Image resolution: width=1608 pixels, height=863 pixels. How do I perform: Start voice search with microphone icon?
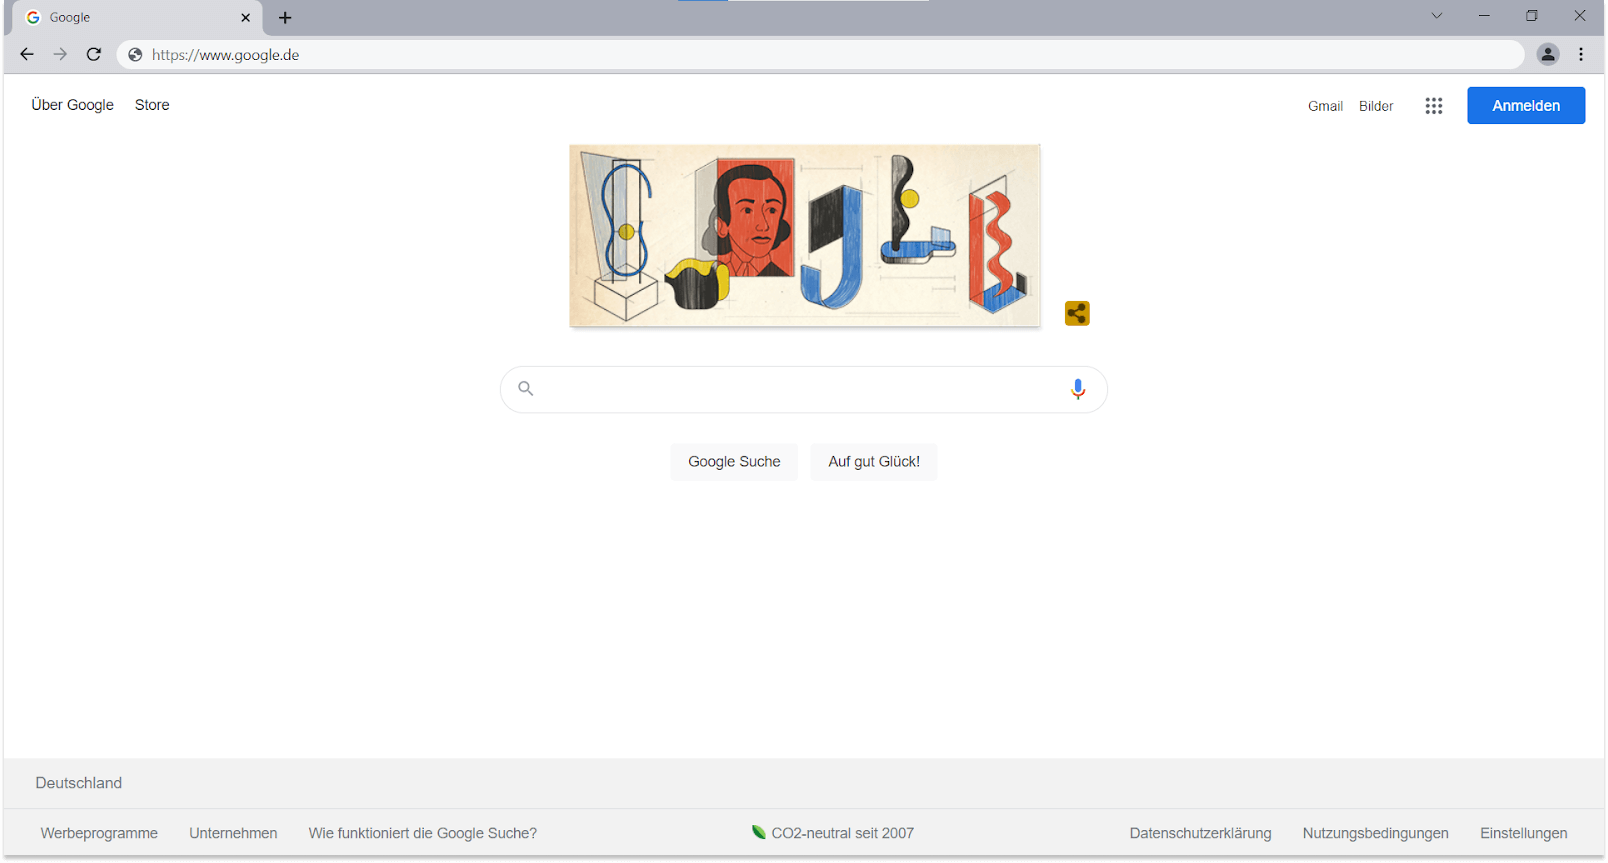[1078, 389]
